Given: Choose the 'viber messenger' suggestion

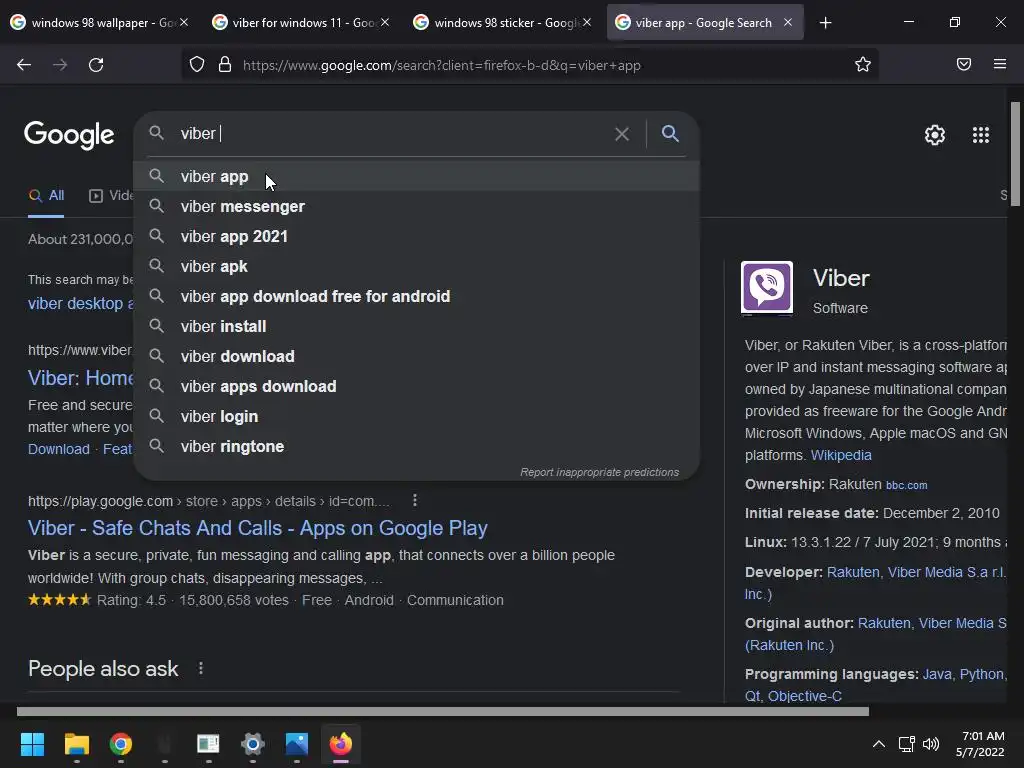Looking at the screenshot, I should (x=417, y=206).
